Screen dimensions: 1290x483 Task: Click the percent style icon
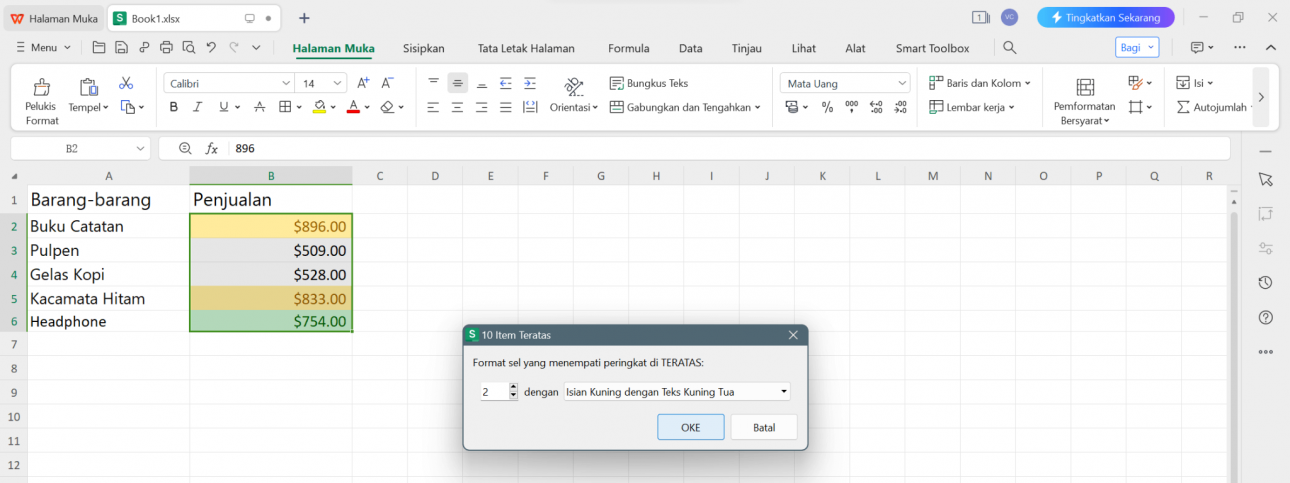827,107
